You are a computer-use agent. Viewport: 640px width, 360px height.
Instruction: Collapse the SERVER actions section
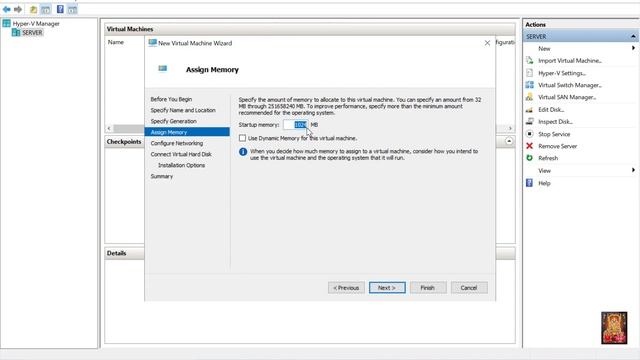(633, 37)
